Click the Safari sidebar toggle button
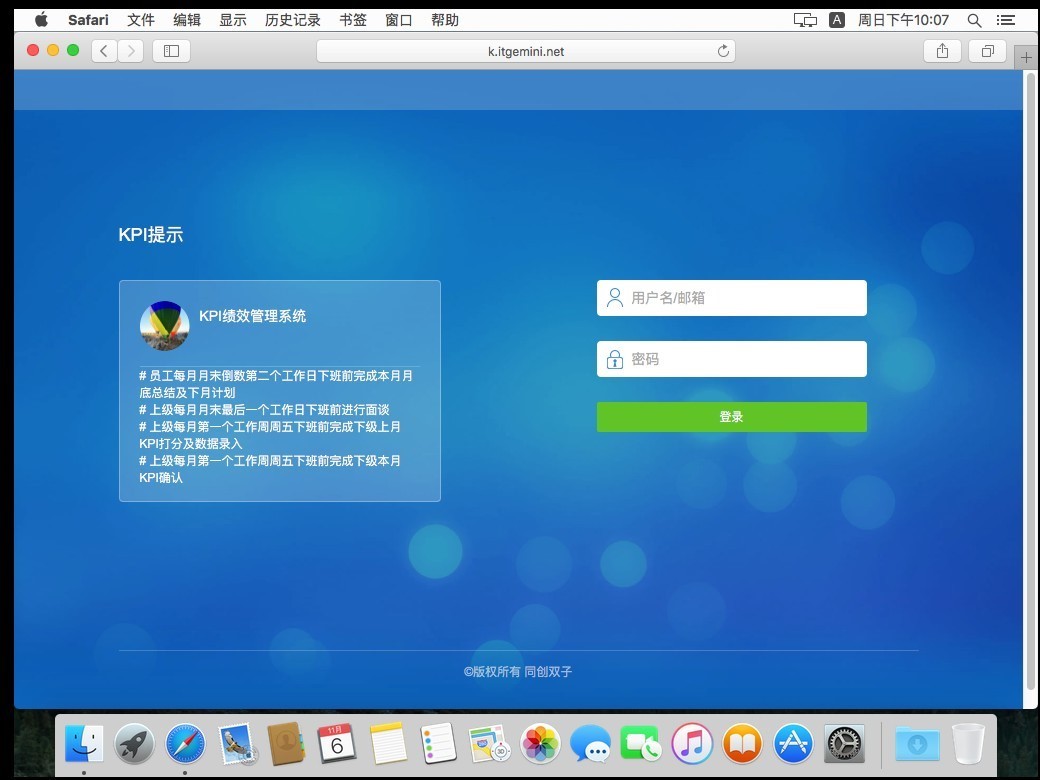 coord(171,51)
